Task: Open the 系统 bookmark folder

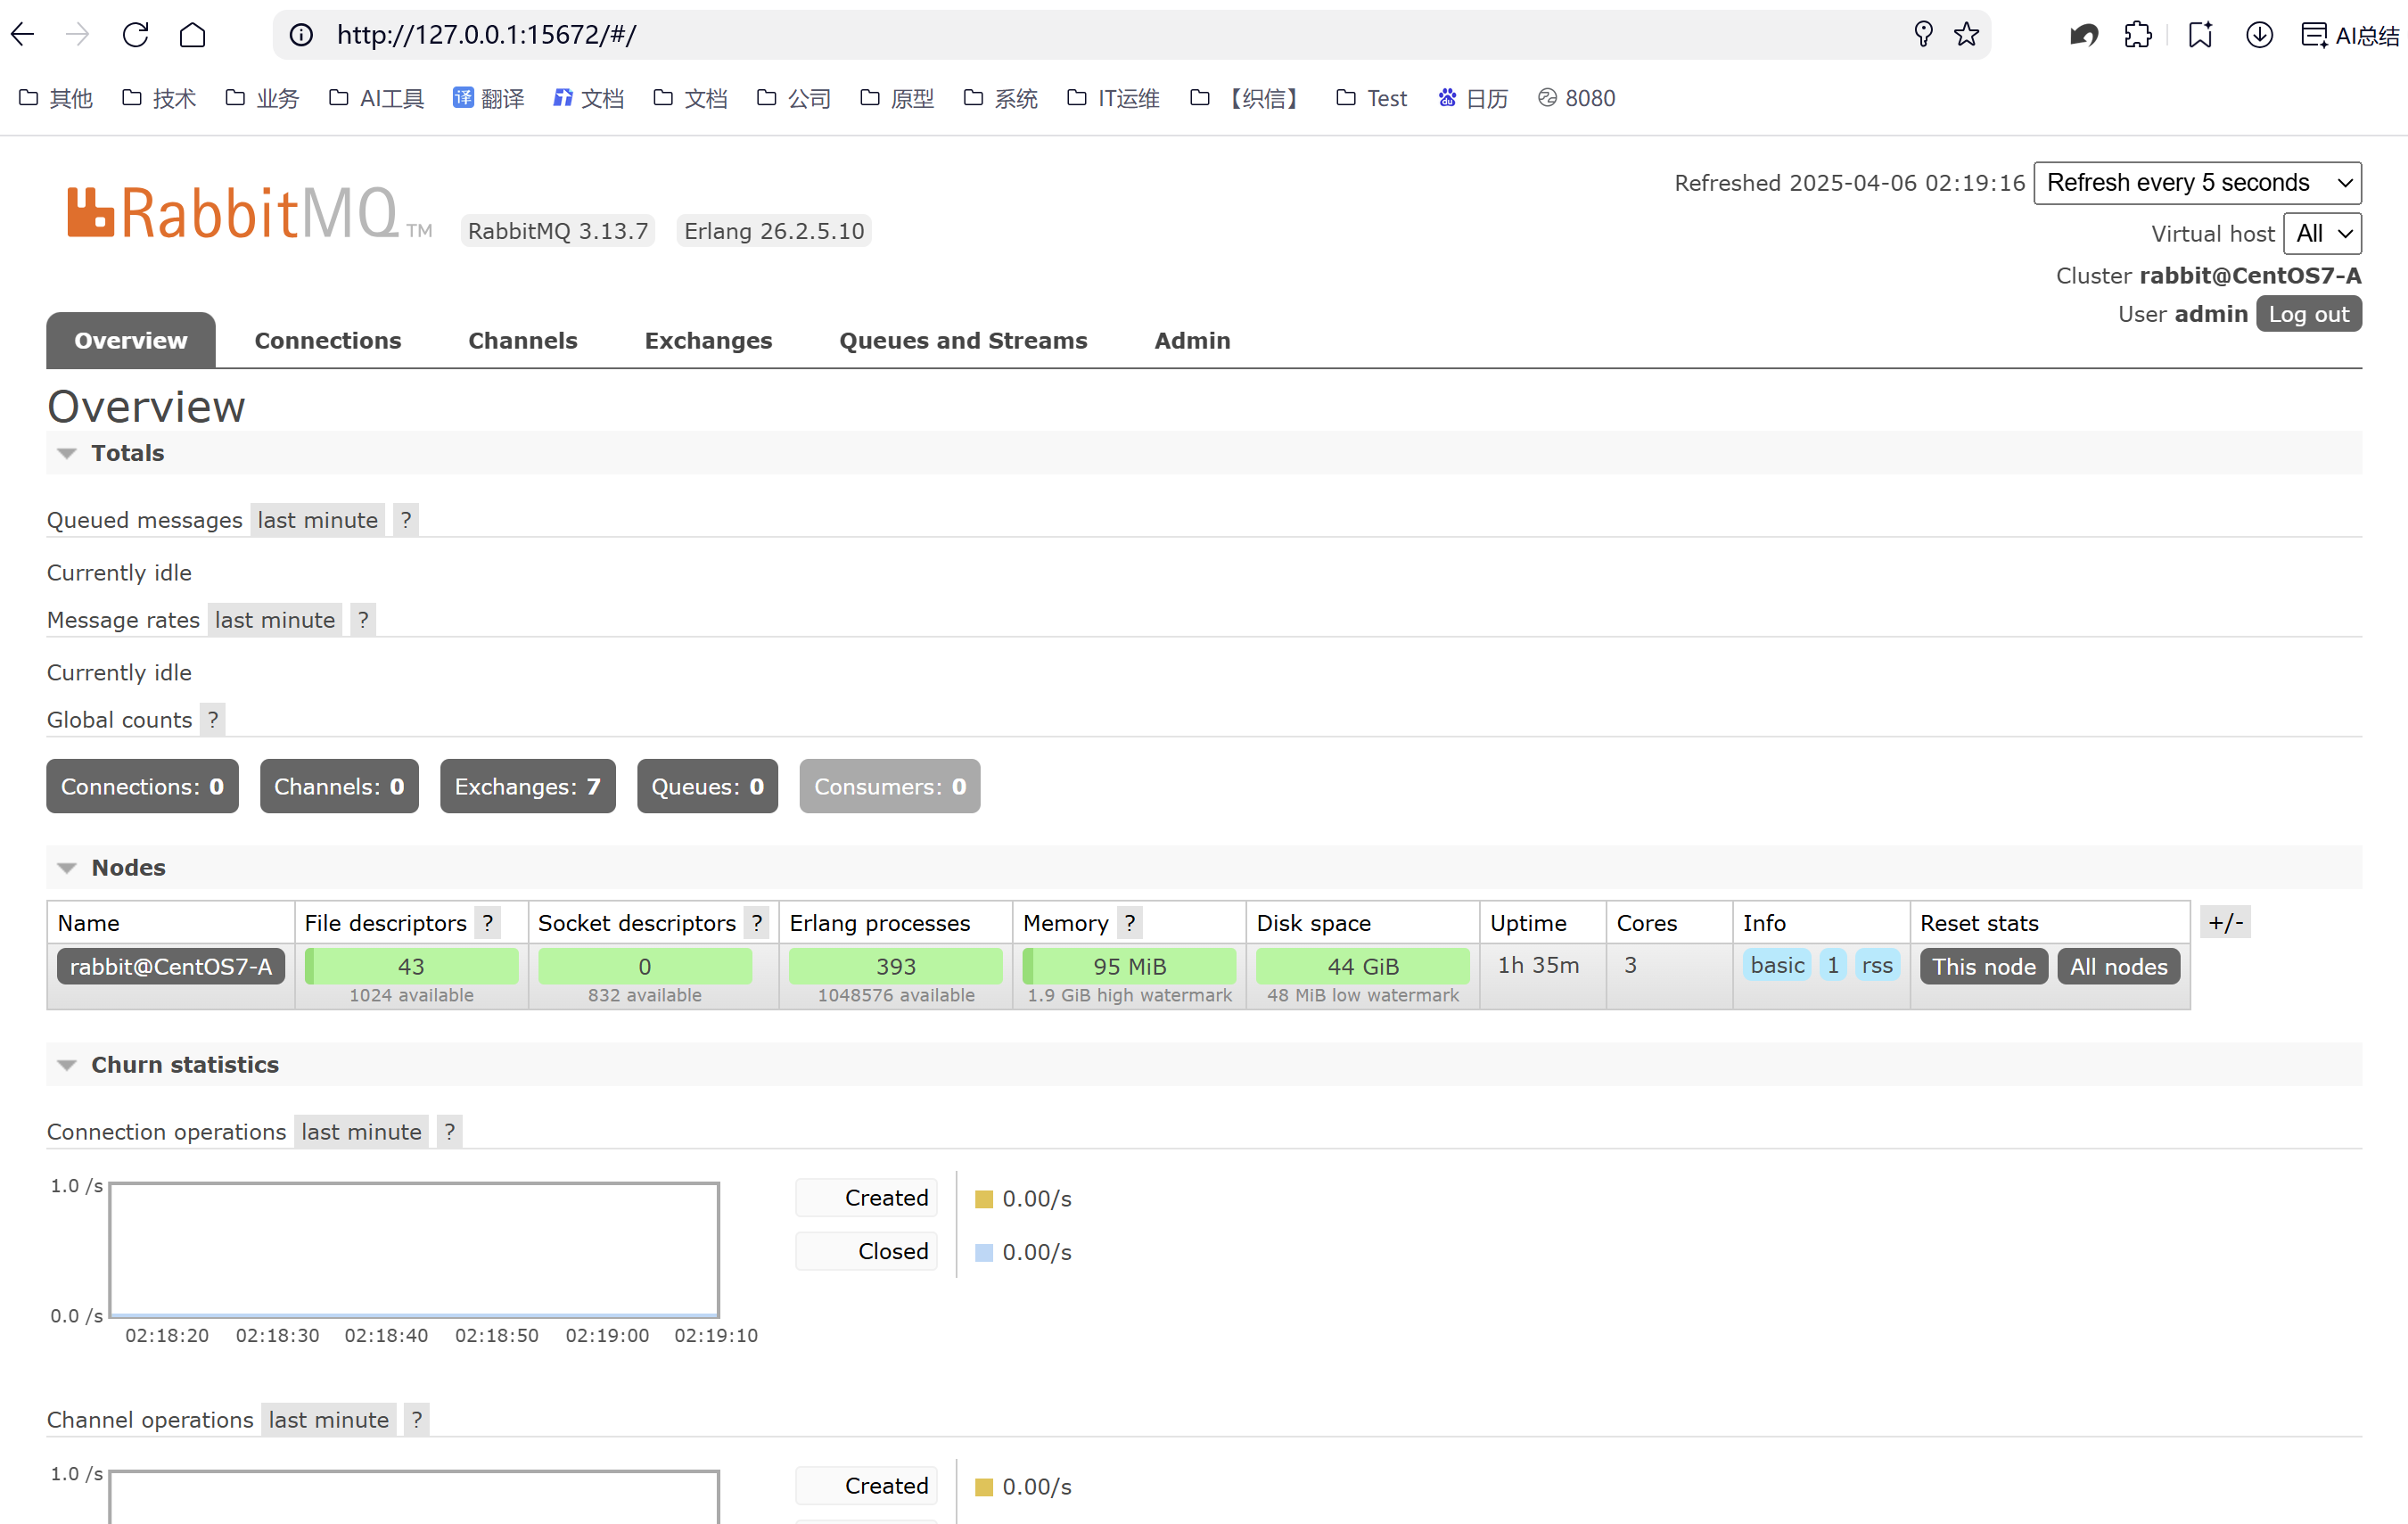Action: click(x=1000, y=98)
